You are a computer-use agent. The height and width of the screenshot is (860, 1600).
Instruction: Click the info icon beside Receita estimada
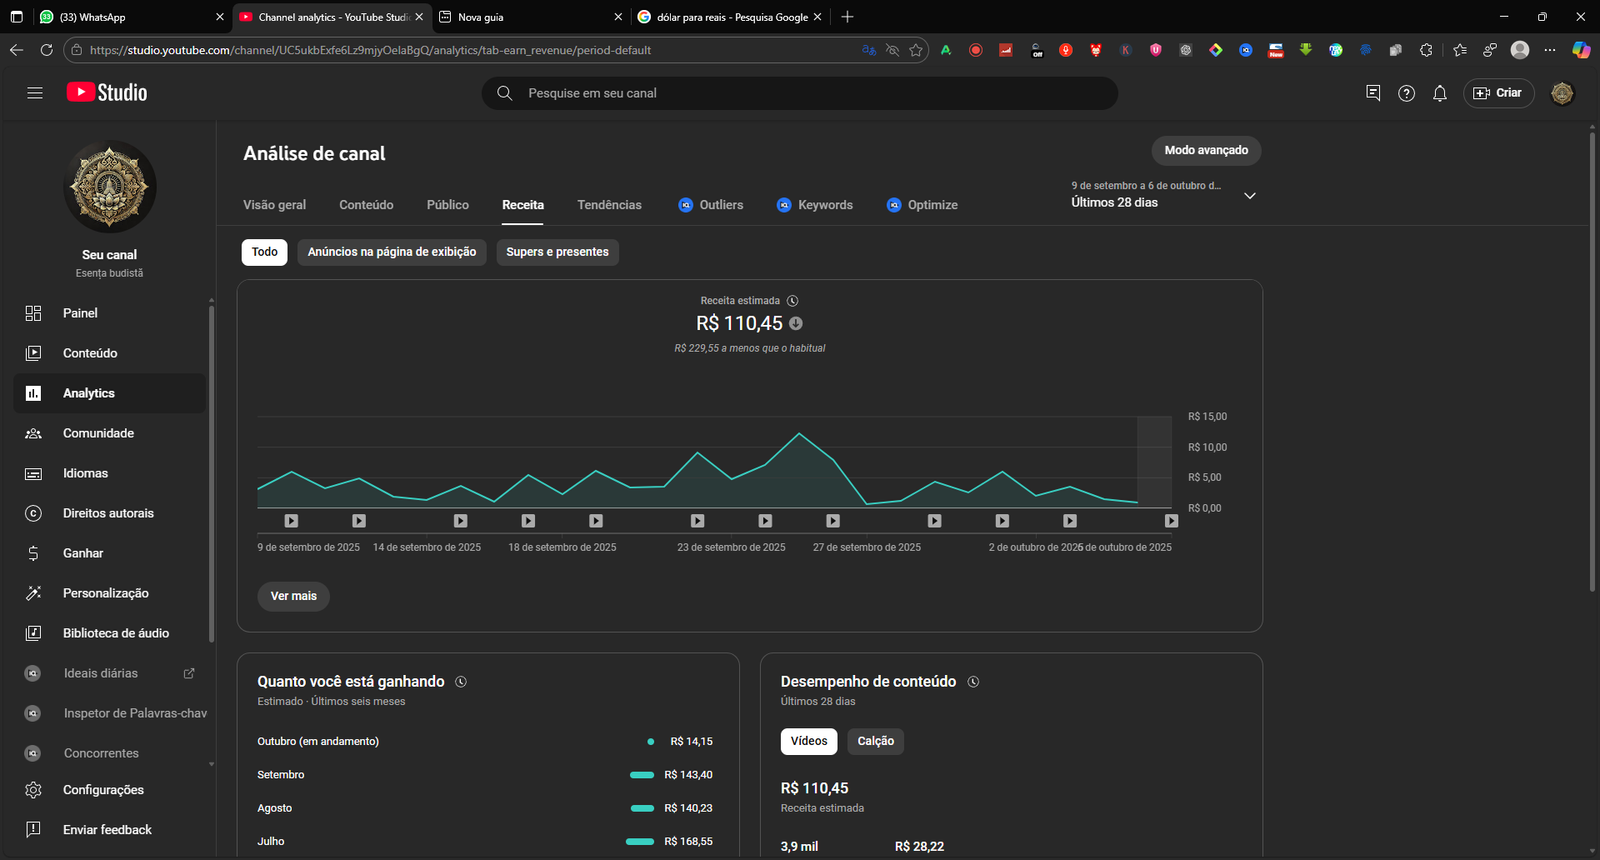click(793, 301)
